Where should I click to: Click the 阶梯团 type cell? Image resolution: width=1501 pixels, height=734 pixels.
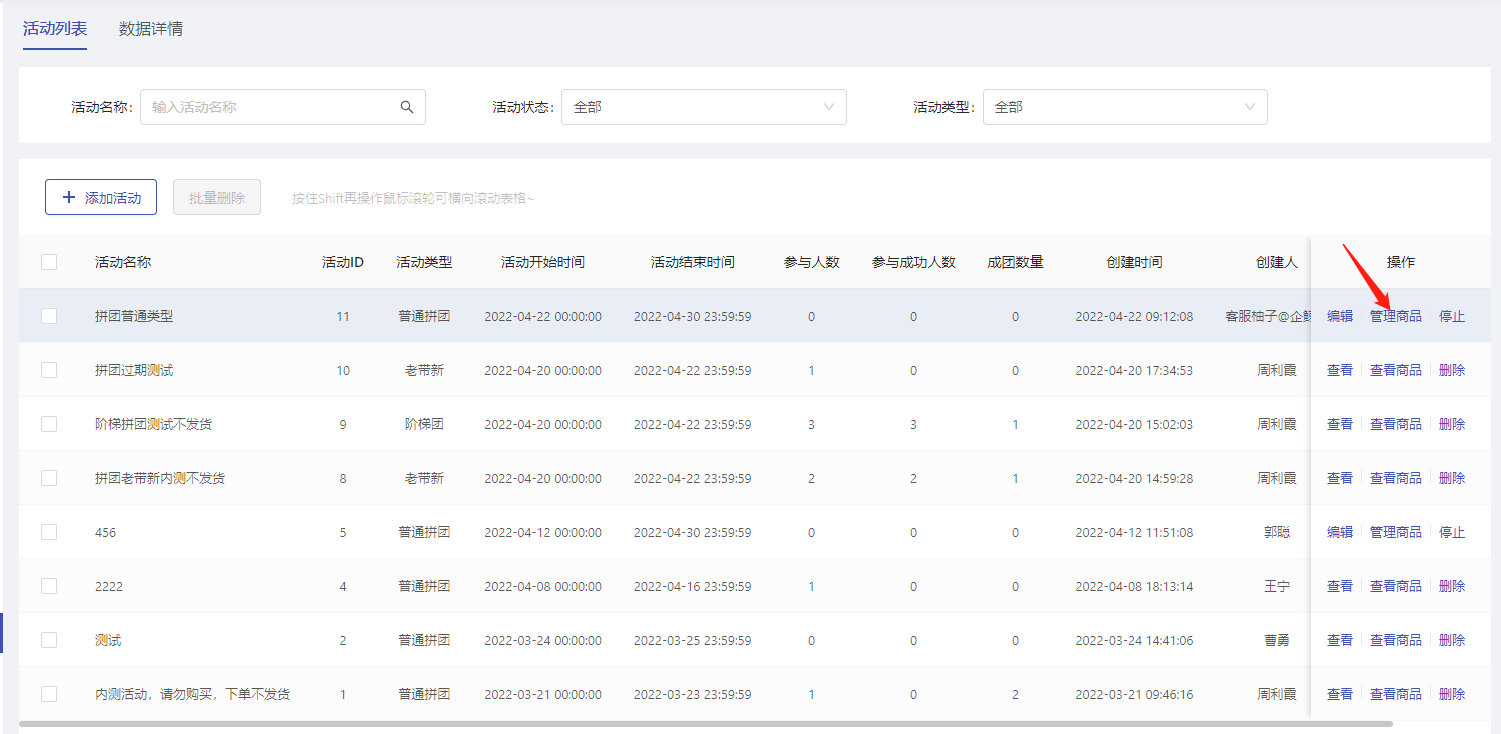(x=424, y=424)
